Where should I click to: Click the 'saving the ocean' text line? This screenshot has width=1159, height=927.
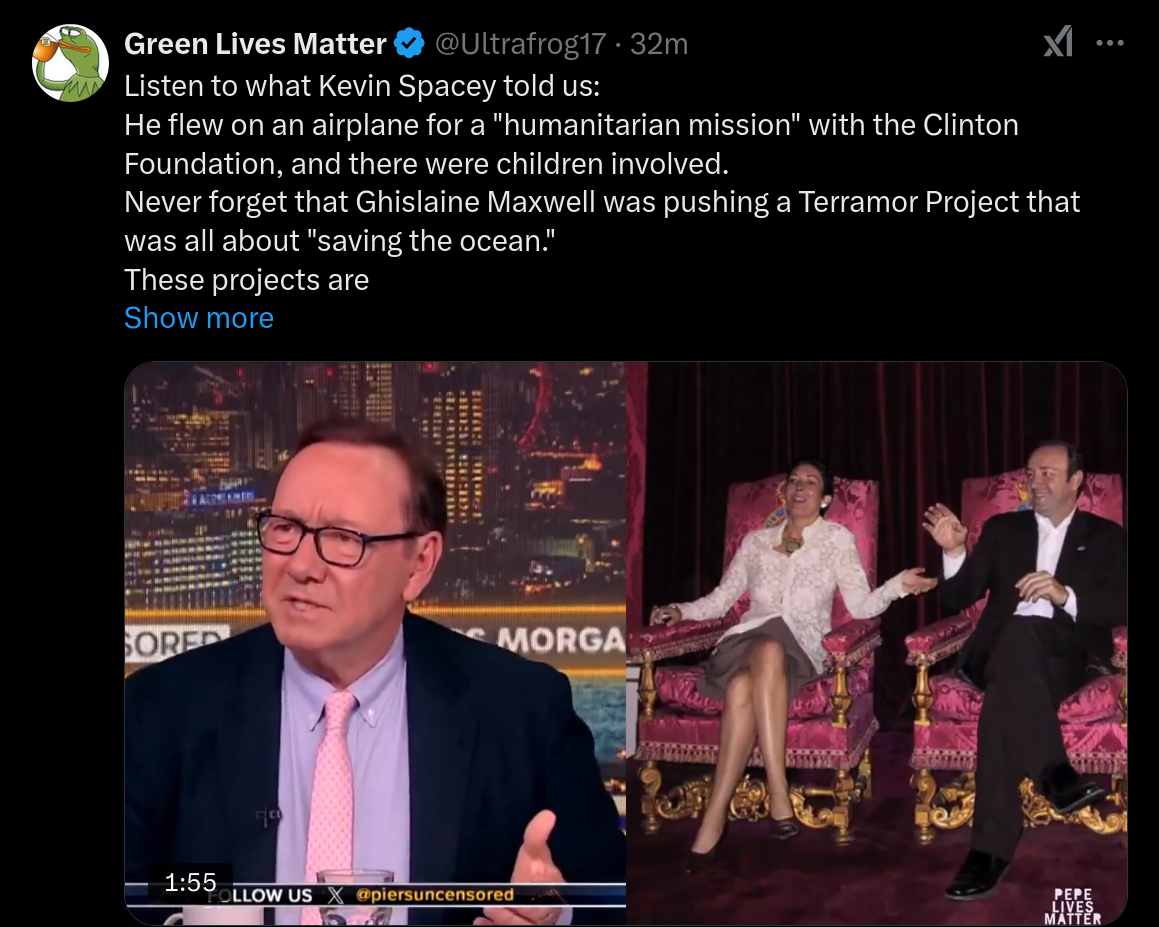339,240
